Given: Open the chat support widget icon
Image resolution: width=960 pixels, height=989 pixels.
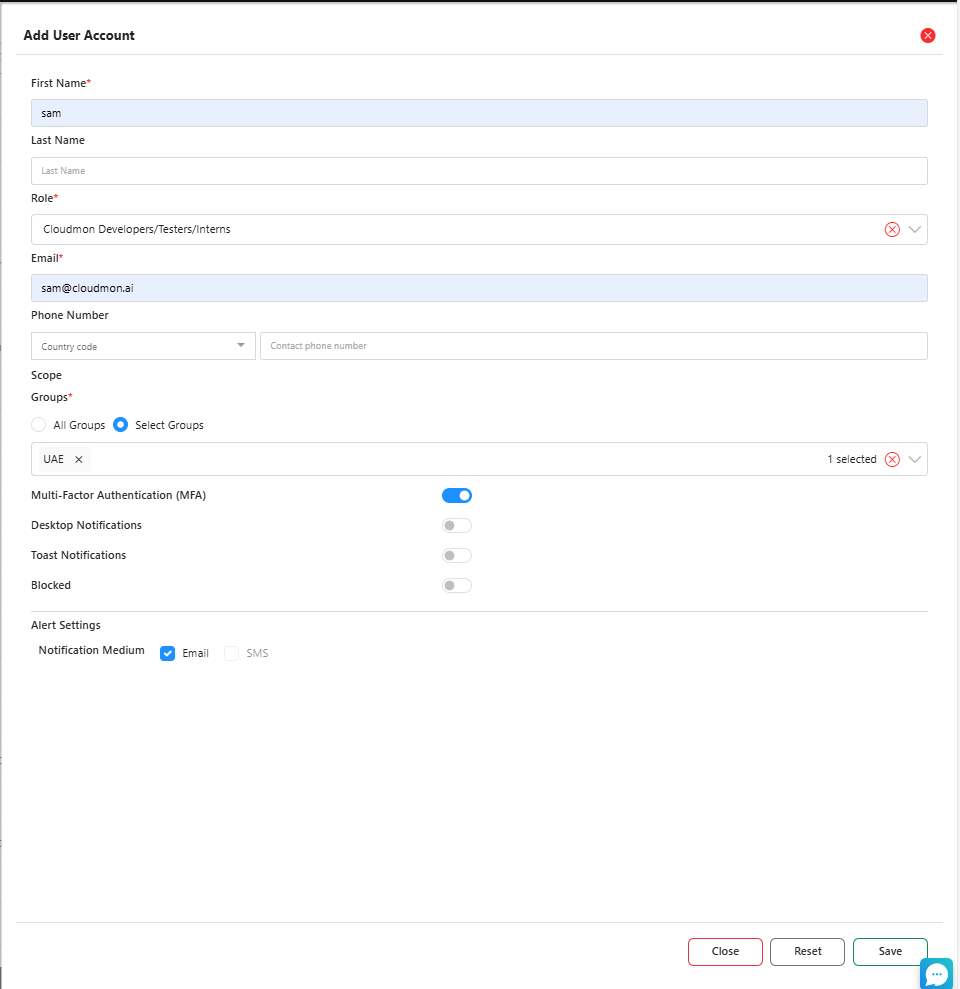Looking at the screenshot, I should click(936, 973).
